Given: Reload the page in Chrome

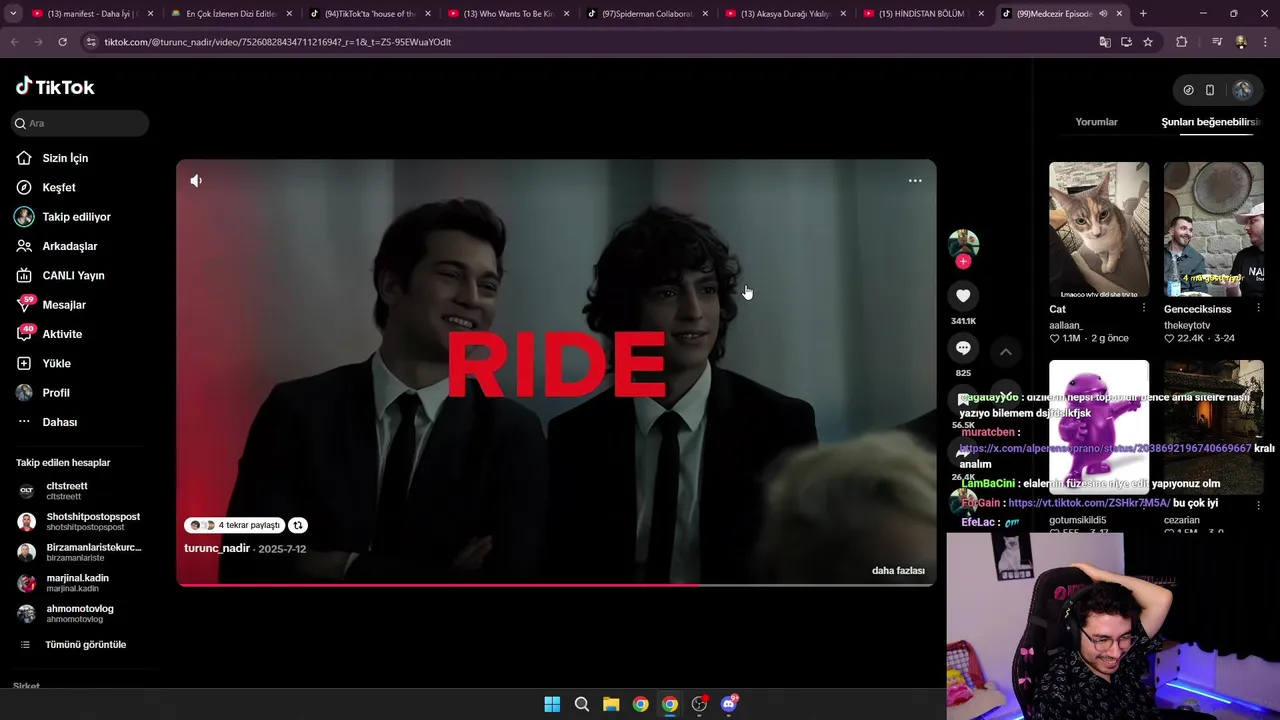Looking at the screenshot, I should pyautogui.click(x=62, y=42).
